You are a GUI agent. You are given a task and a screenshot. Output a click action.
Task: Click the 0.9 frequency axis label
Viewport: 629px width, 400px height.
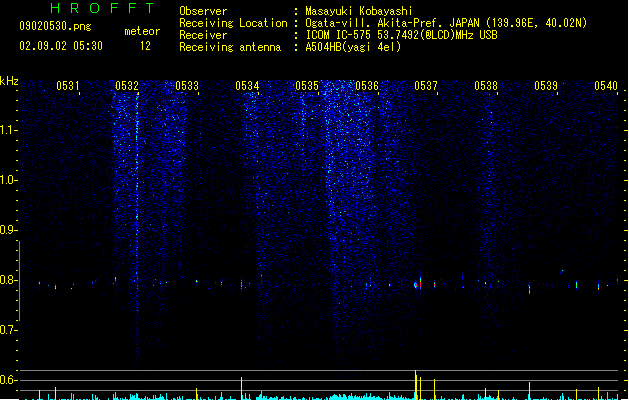tap(8, 230)
